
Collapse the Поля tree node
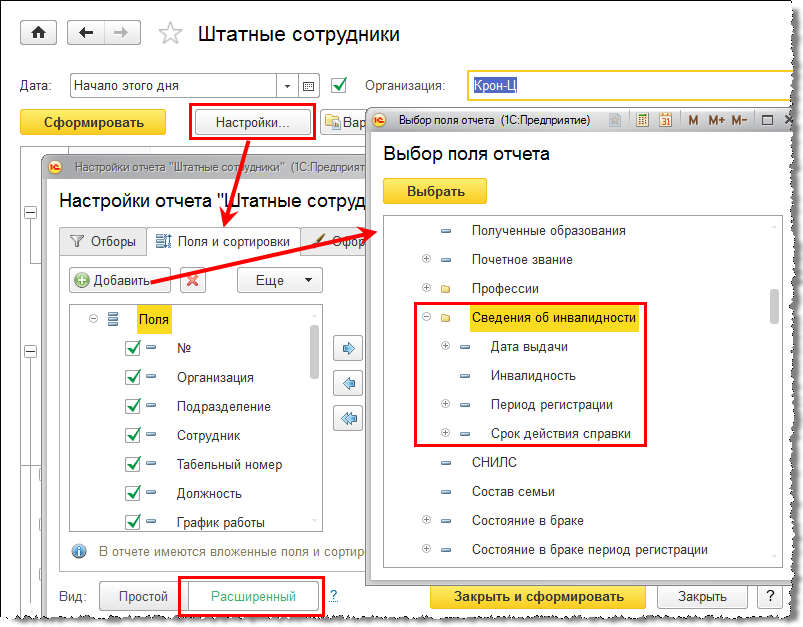coord(93,319)
